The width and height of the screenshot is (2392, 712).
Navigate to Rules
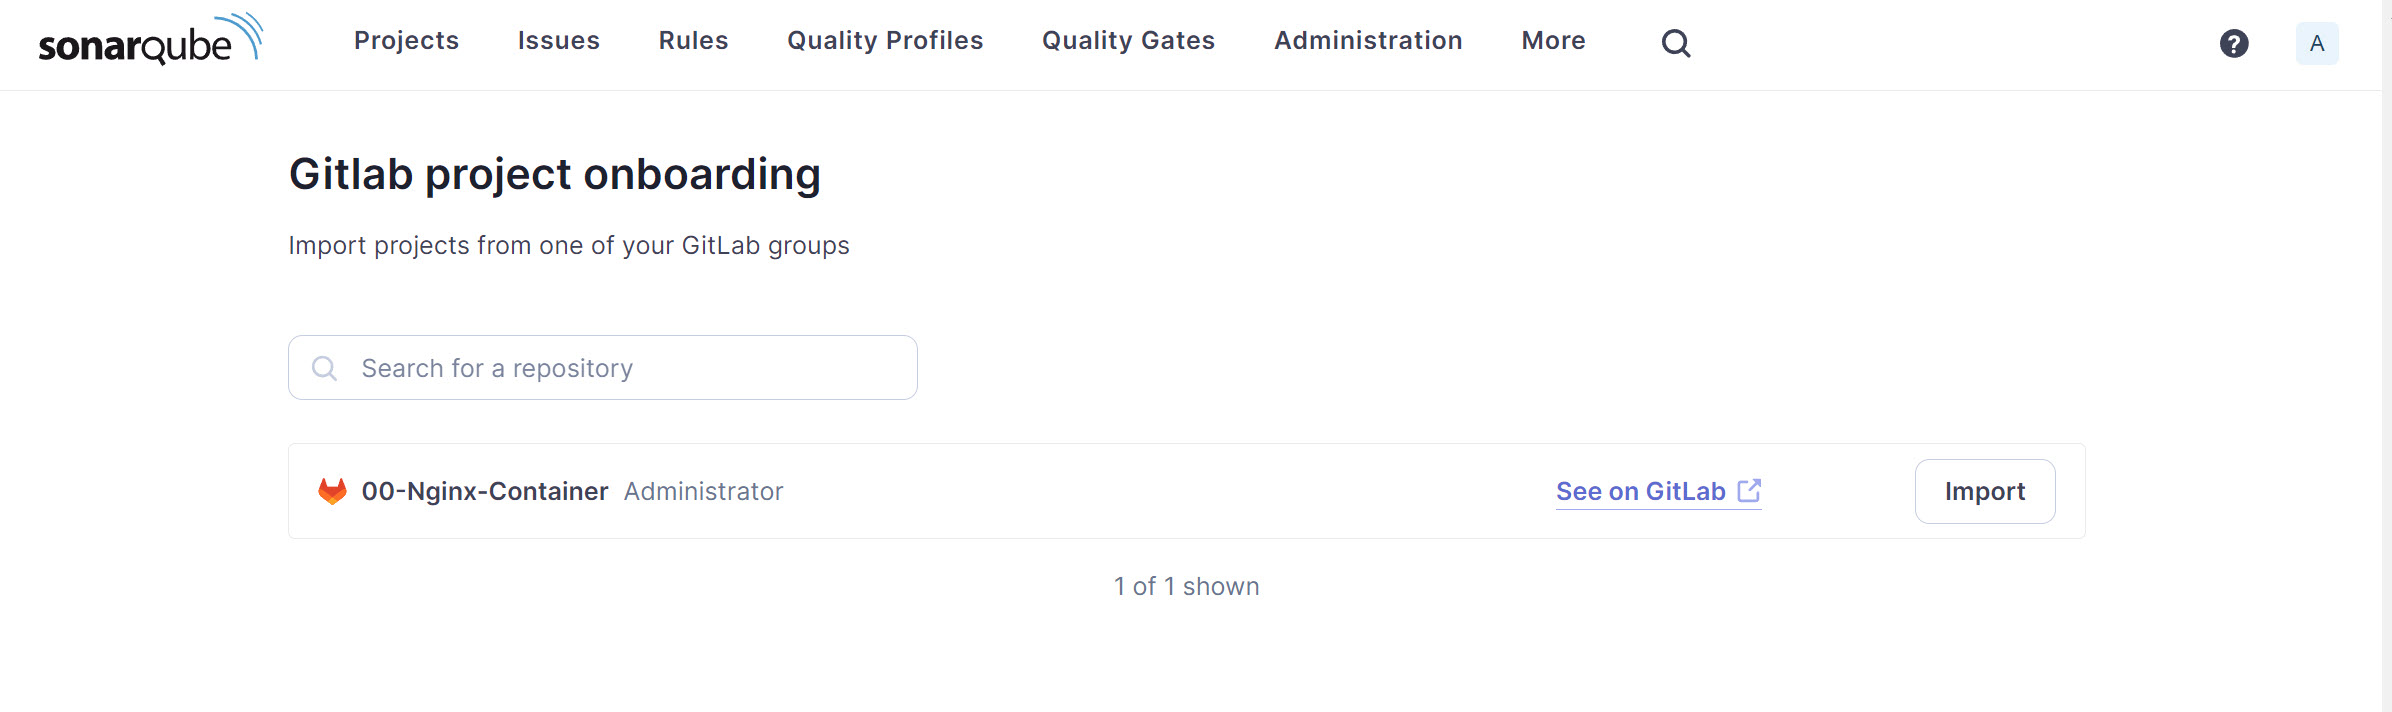pyautogui.click(x=693, y=41)
